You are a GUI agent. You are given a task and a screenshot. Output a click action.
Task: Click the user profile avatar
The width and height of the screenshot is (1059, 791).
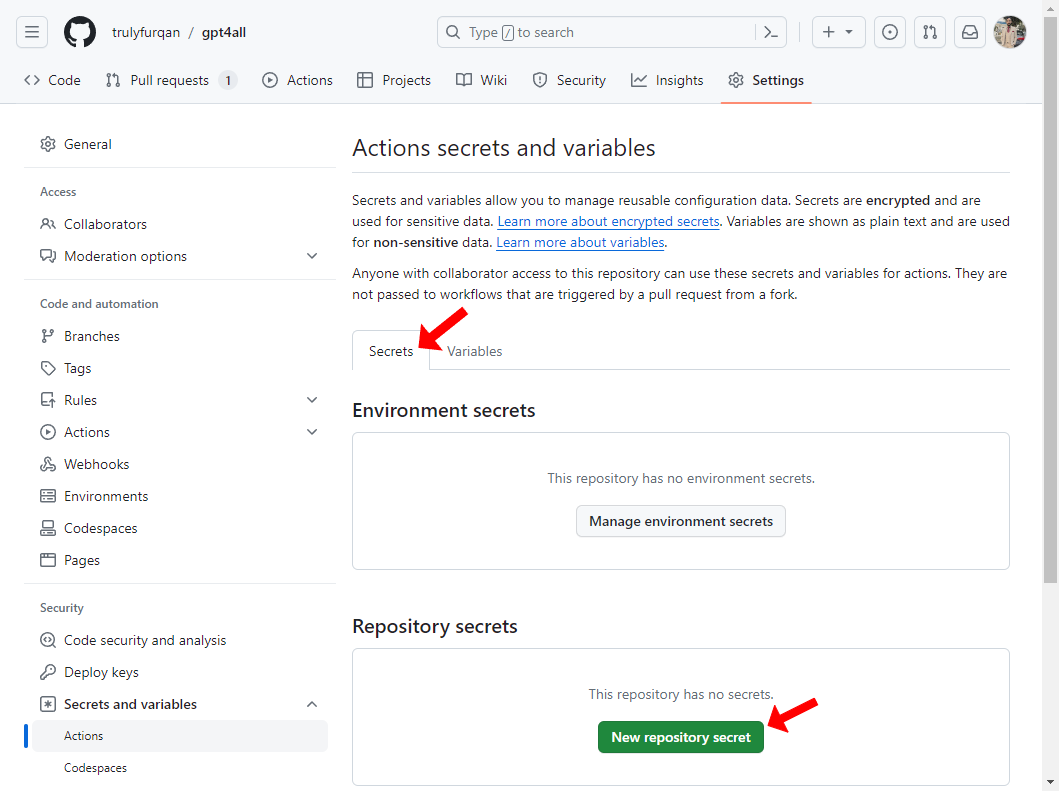click(x=1010, y=32)
